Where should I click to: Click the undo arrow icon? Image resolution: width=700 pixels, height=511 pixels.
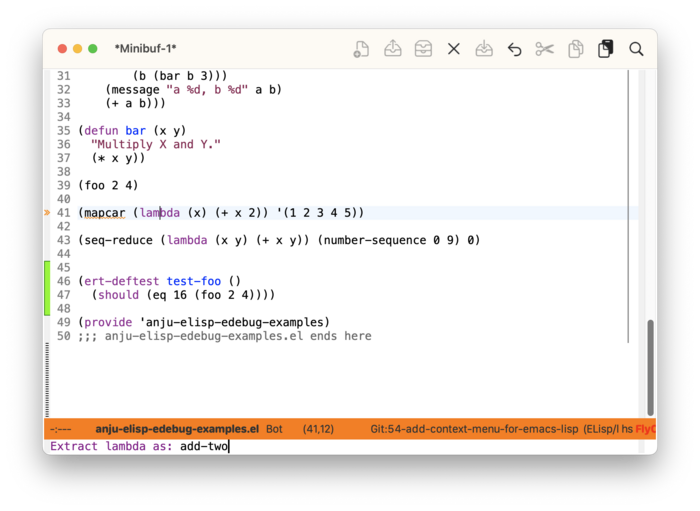point(514,49)
